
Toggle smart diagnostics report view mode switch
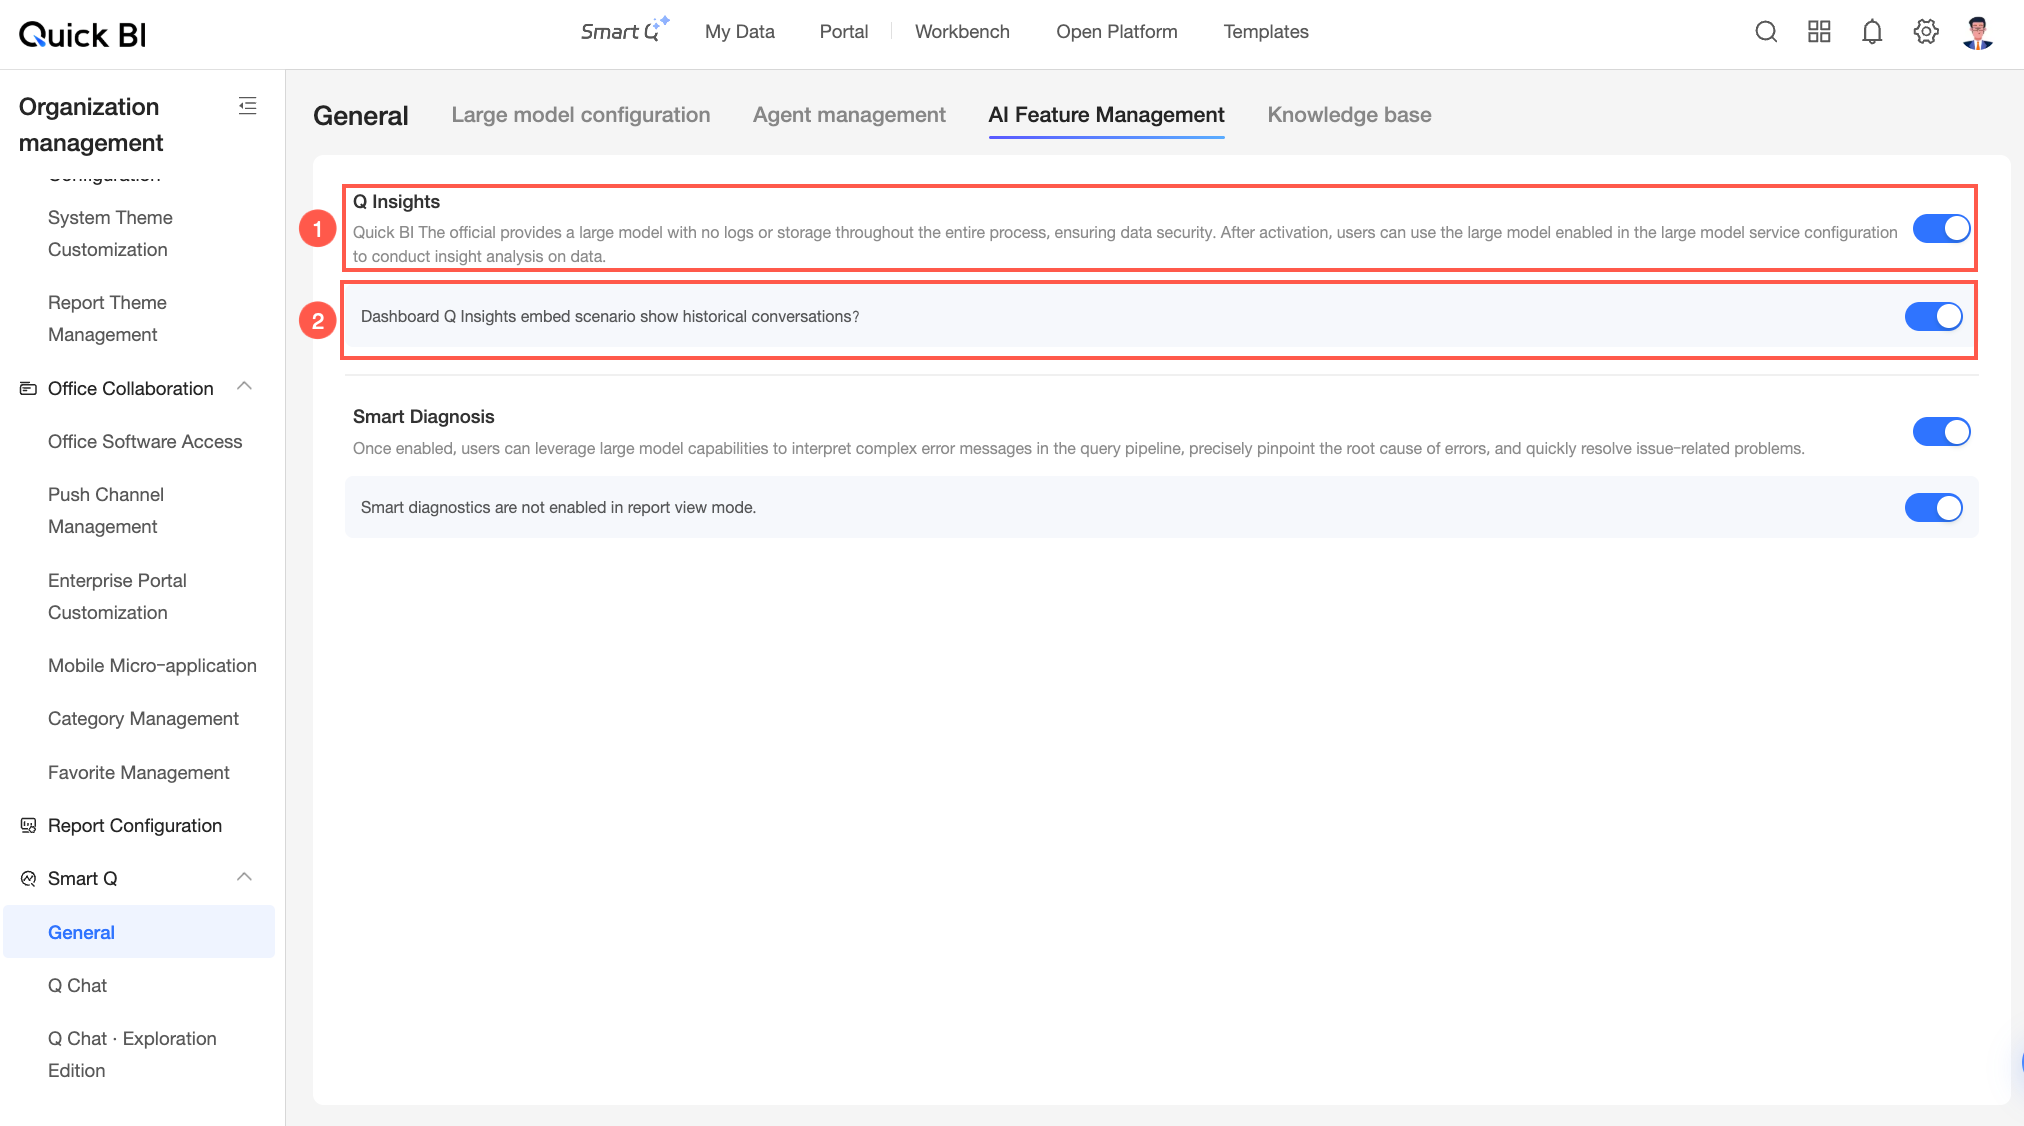pos(1933,508)
